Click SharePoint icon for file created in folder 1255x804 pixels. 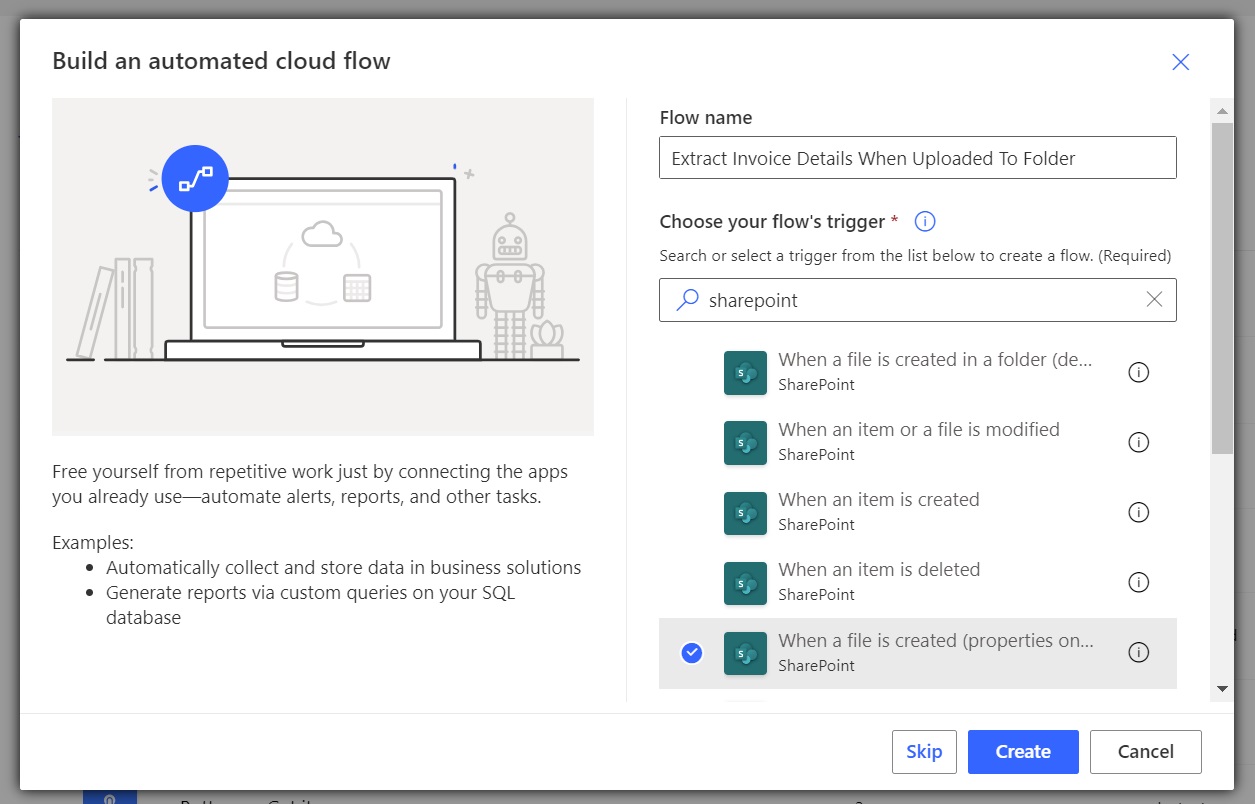pos(745,372)
